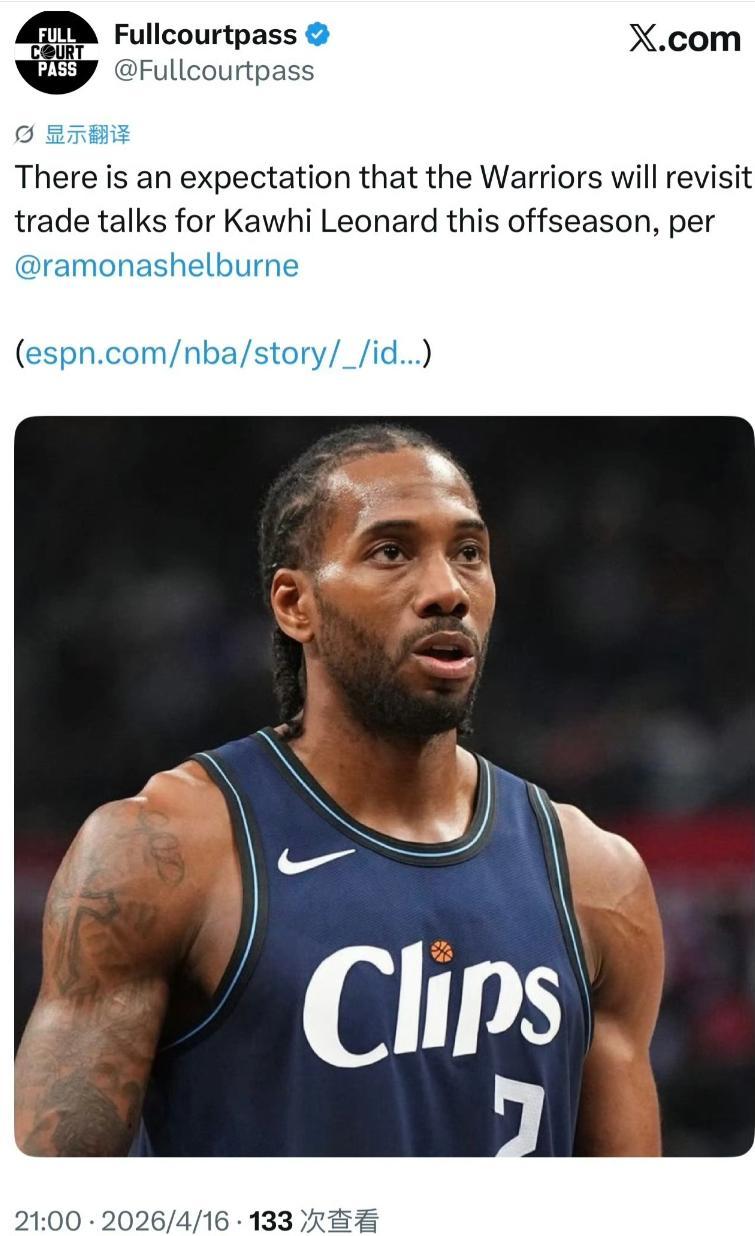The width and height of the screenshot is (755, 1236).
Task: Click the Clips lettering on the jersey
Action: click(432, 1002)
